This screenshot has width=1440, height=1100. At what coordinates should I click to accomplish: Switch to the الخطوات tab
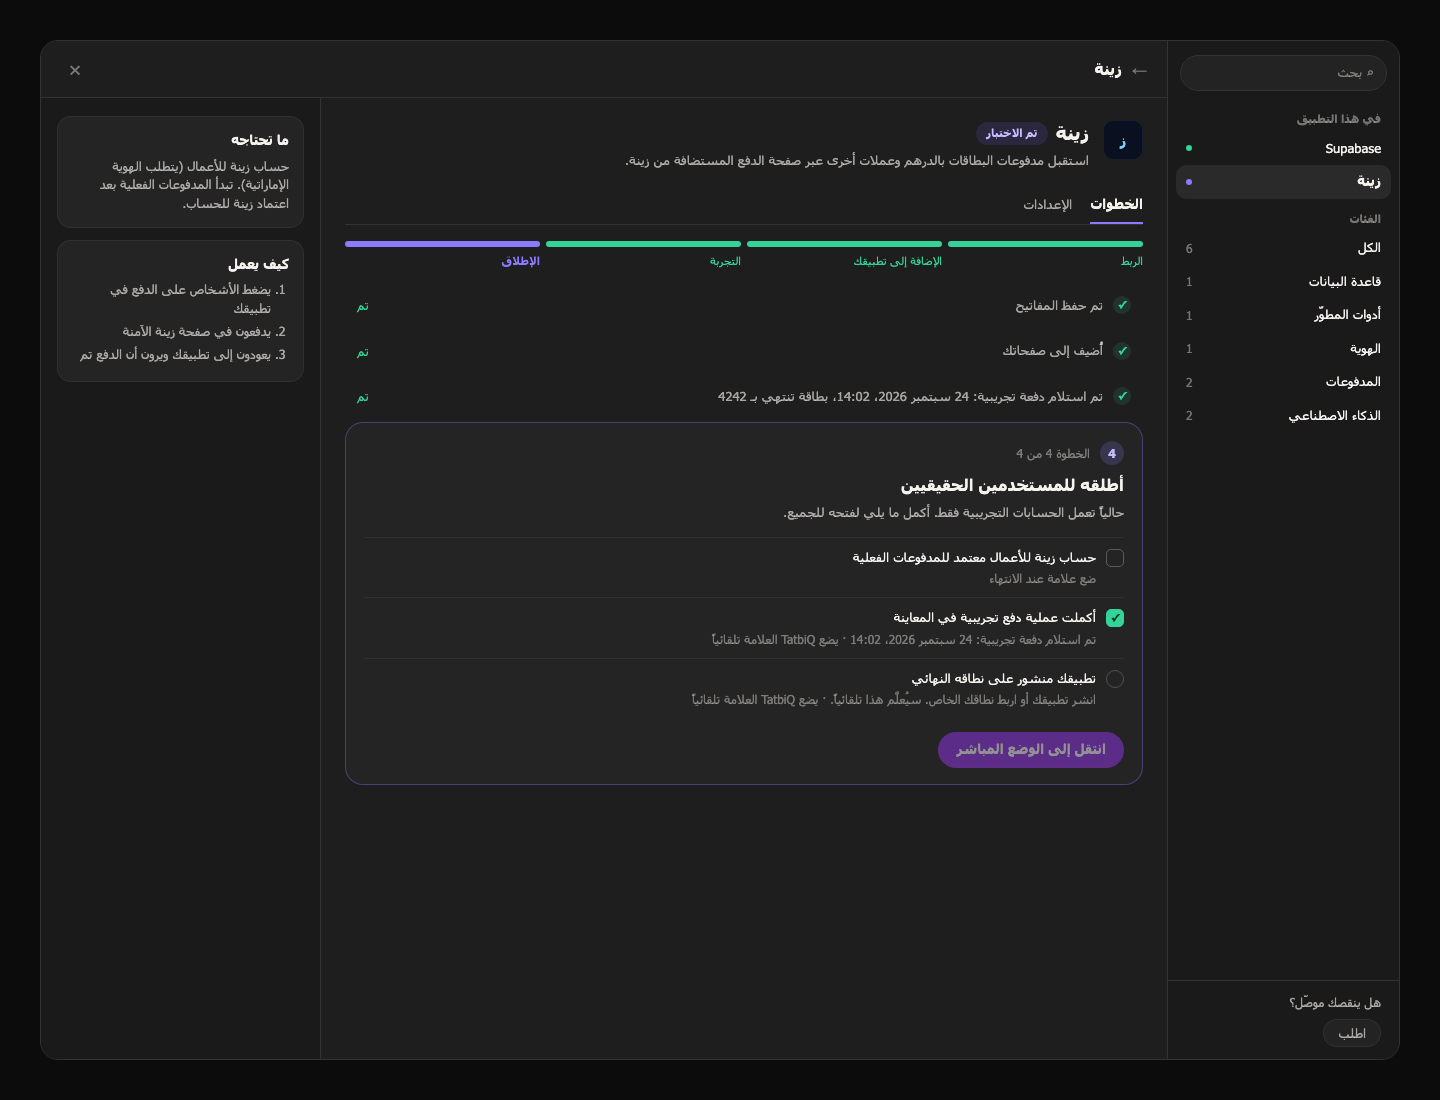coord(1116,205)
